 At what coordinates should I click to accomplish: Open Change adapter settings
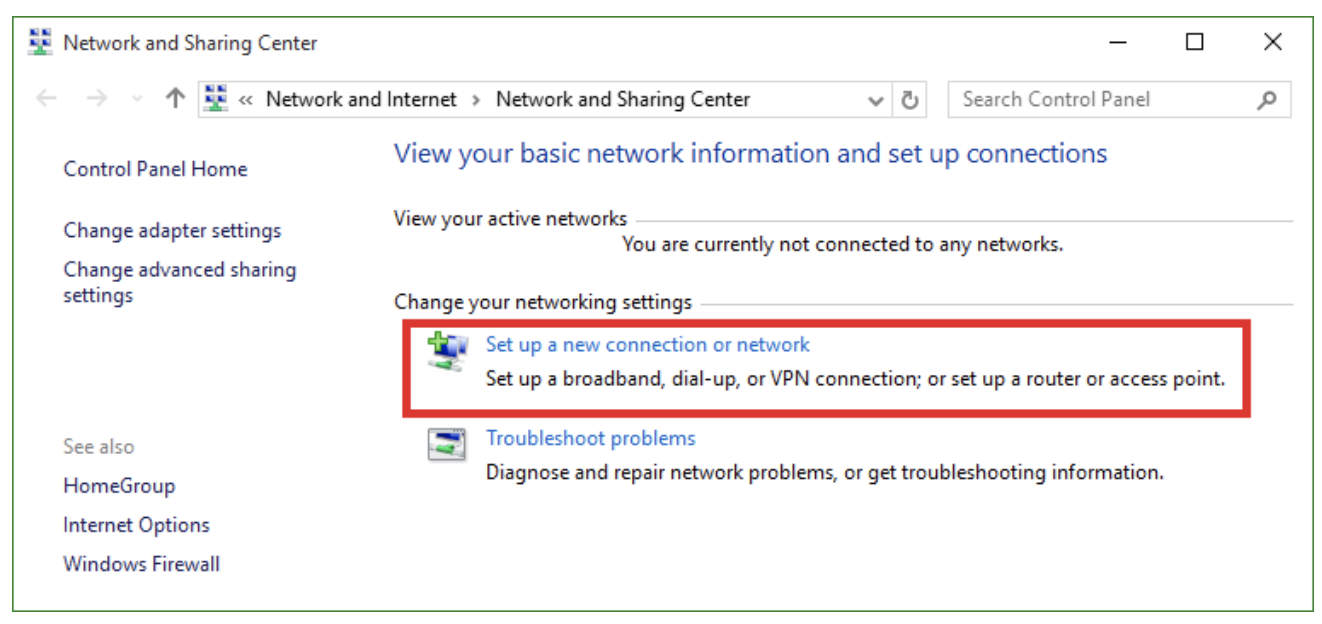click(172, 230)
